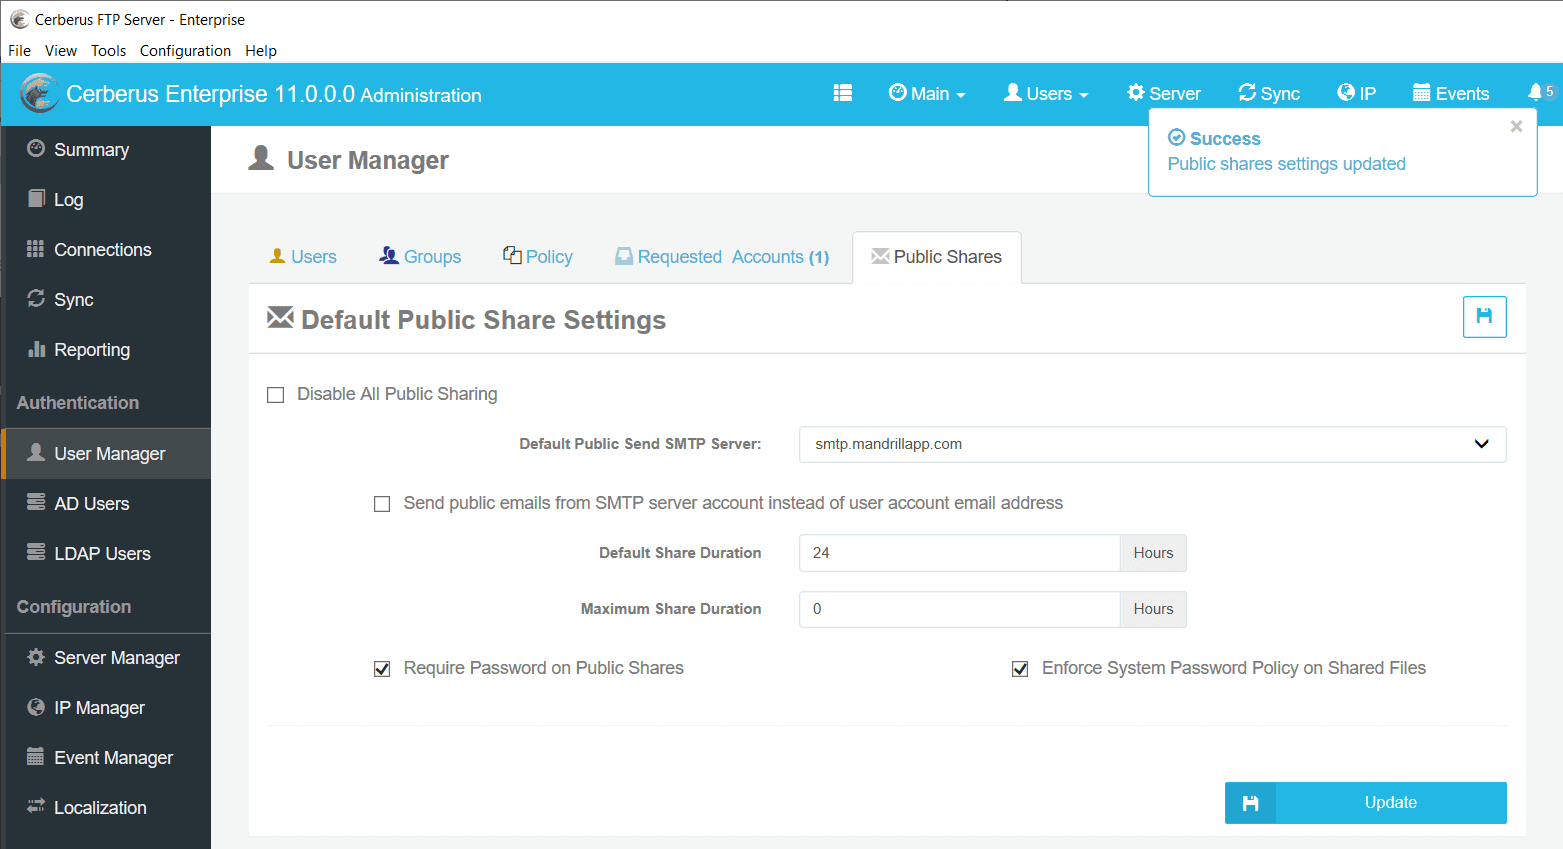The width and height of the screenshot is (1563, 849).
Task: Open the View menu
Action: coord(61,50)
